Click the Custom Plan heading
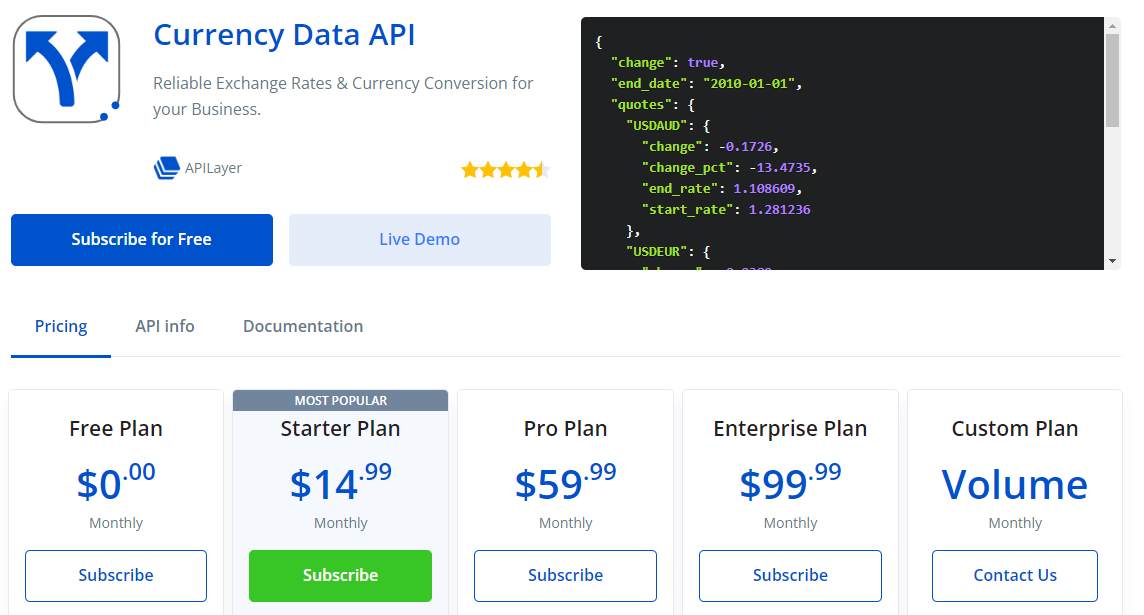This screenshot has height=615, width=1144. [1015, 428]
